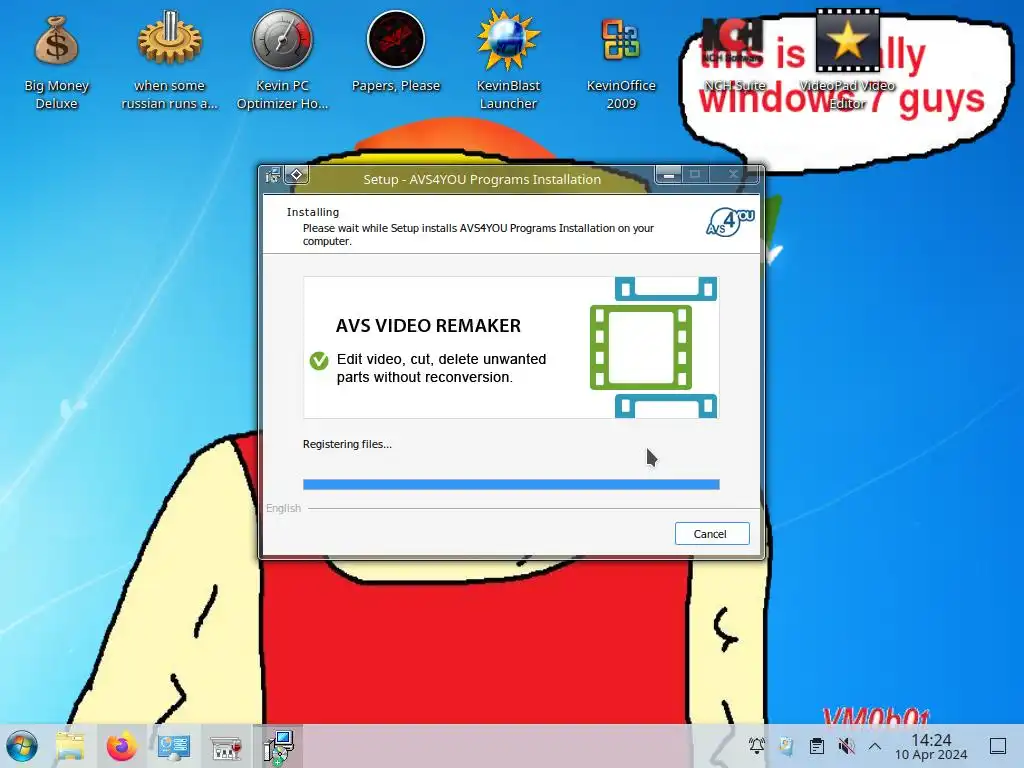Click the 'Registering files...' status text
Screen dimensions: 1024x768
(347, 444)
